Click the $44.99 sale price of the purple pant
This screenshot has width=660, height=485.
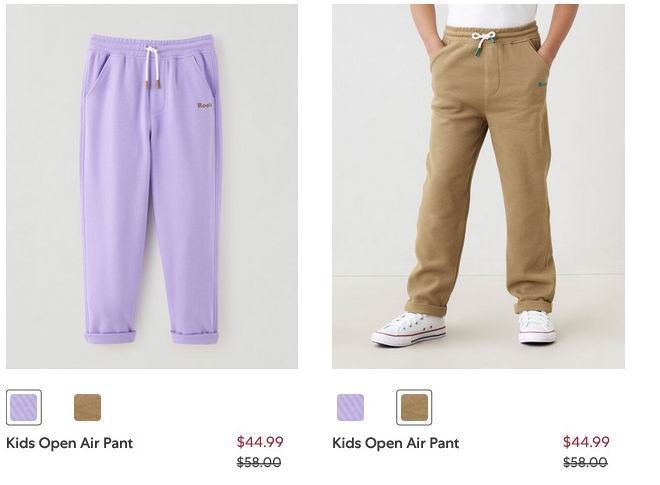260,442
